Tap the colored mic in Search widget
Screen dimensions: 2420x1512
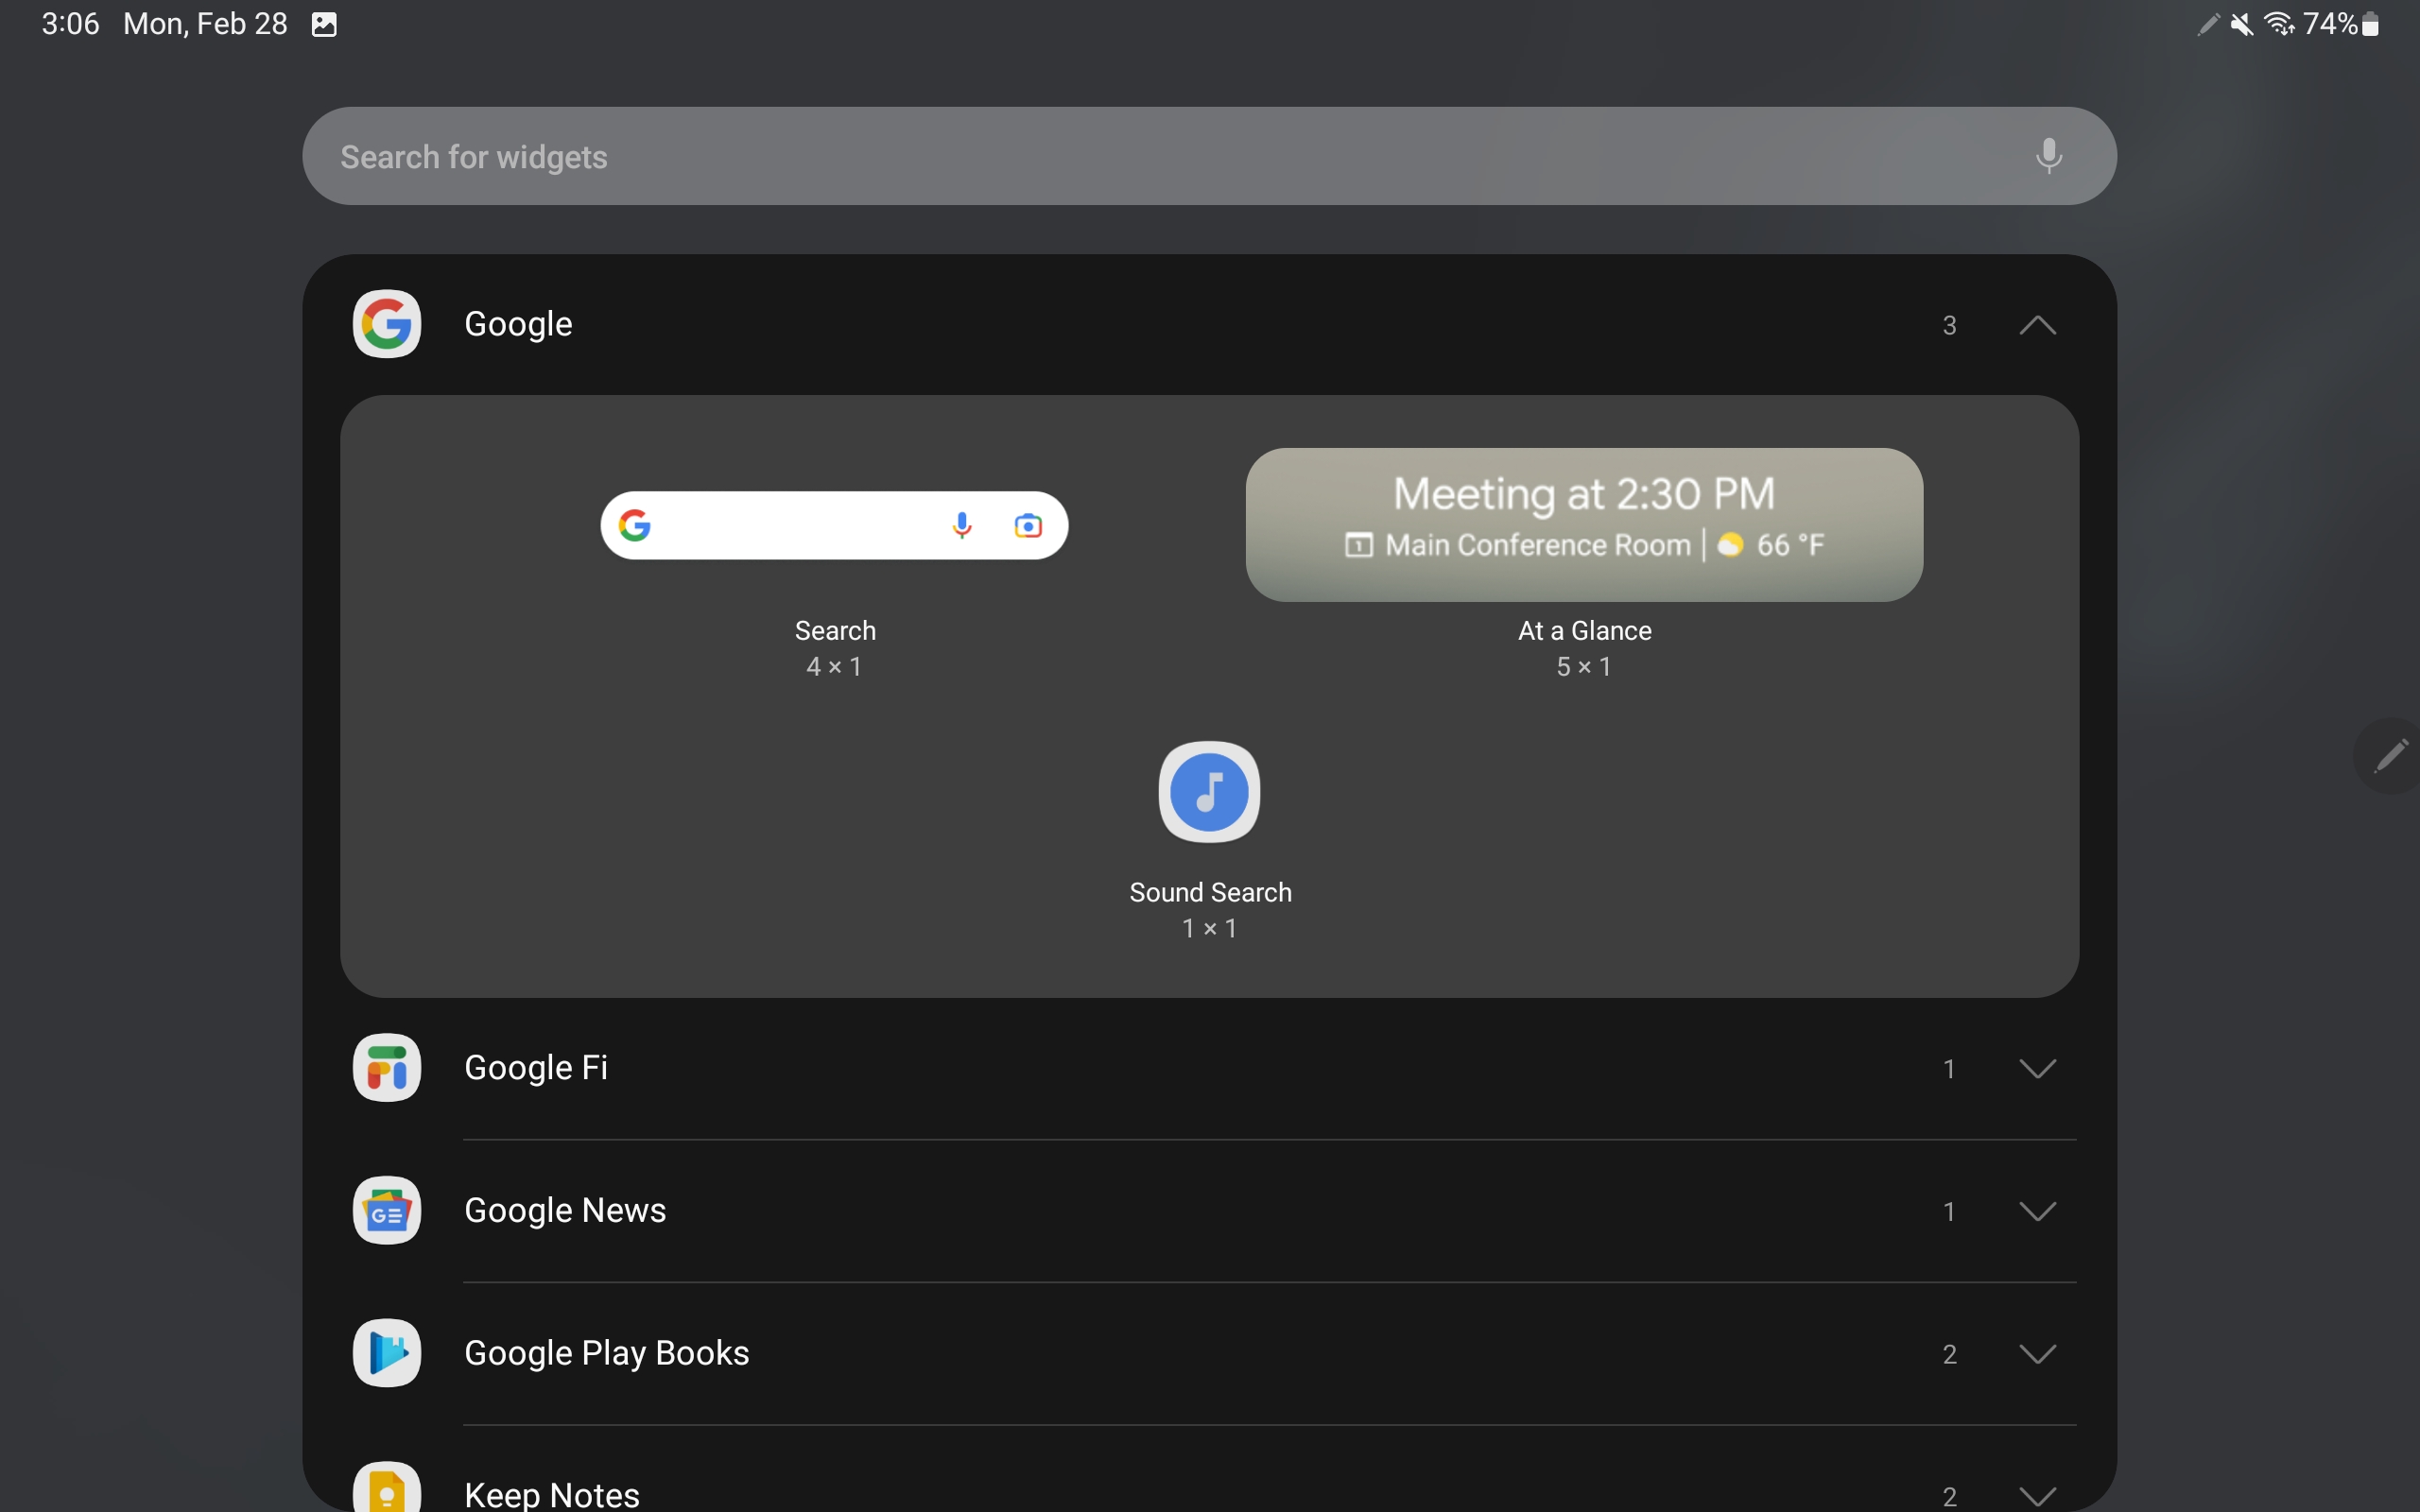[x=962, y=526]
